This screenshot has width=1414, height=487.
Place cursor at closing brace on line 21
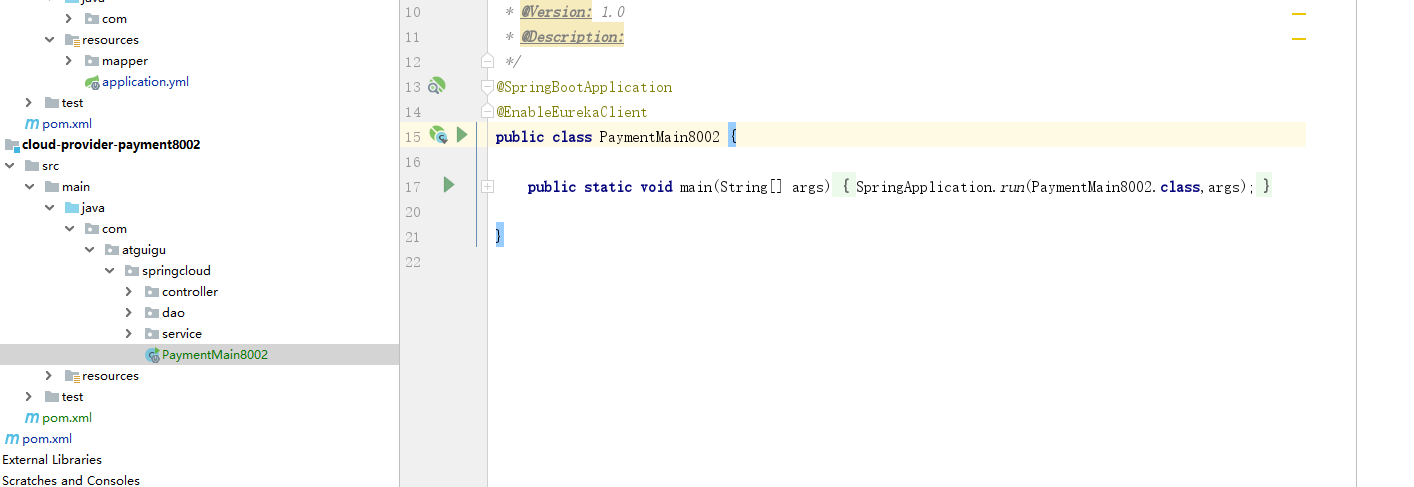[x=499, y=236]
